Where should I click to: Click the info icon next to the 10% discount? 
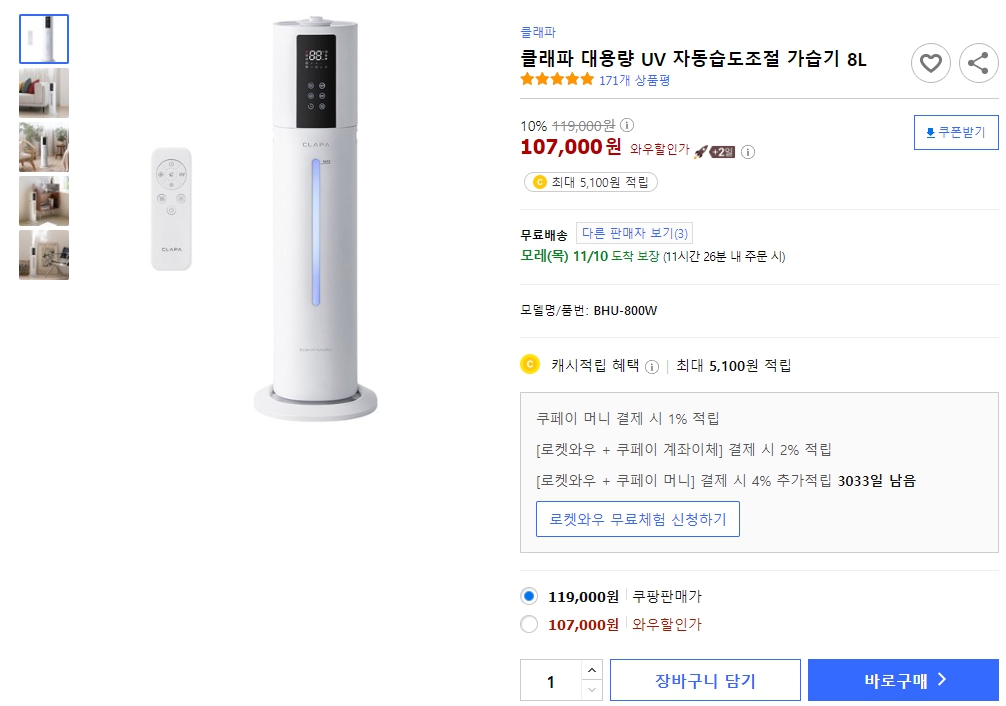pos(625,125)
